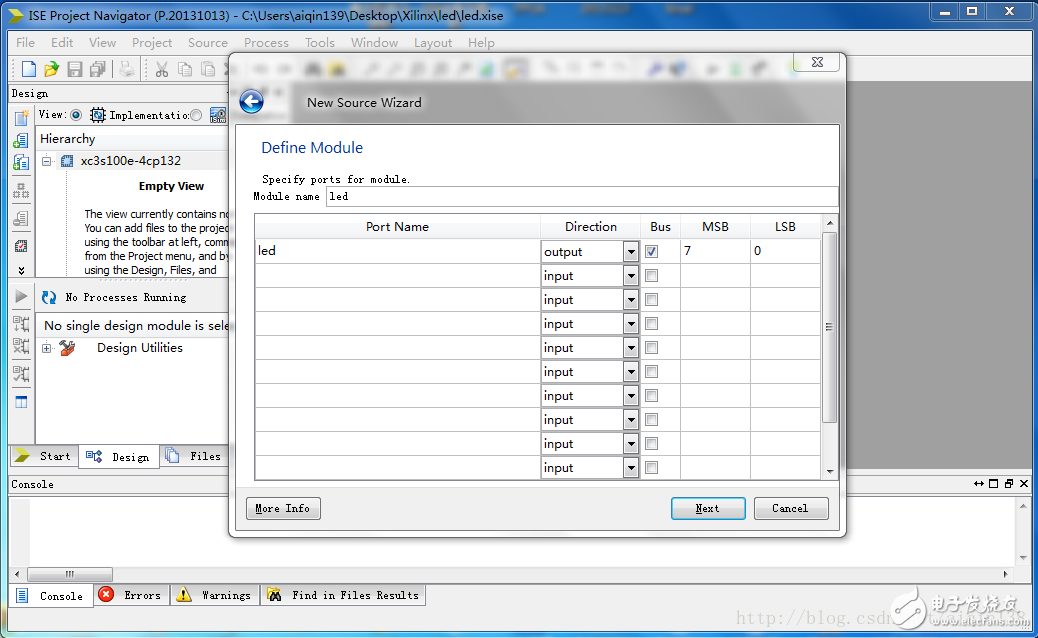Click the Paste icon in the toolbar
The image size is (1038, 638).
[x=210, y=69]
